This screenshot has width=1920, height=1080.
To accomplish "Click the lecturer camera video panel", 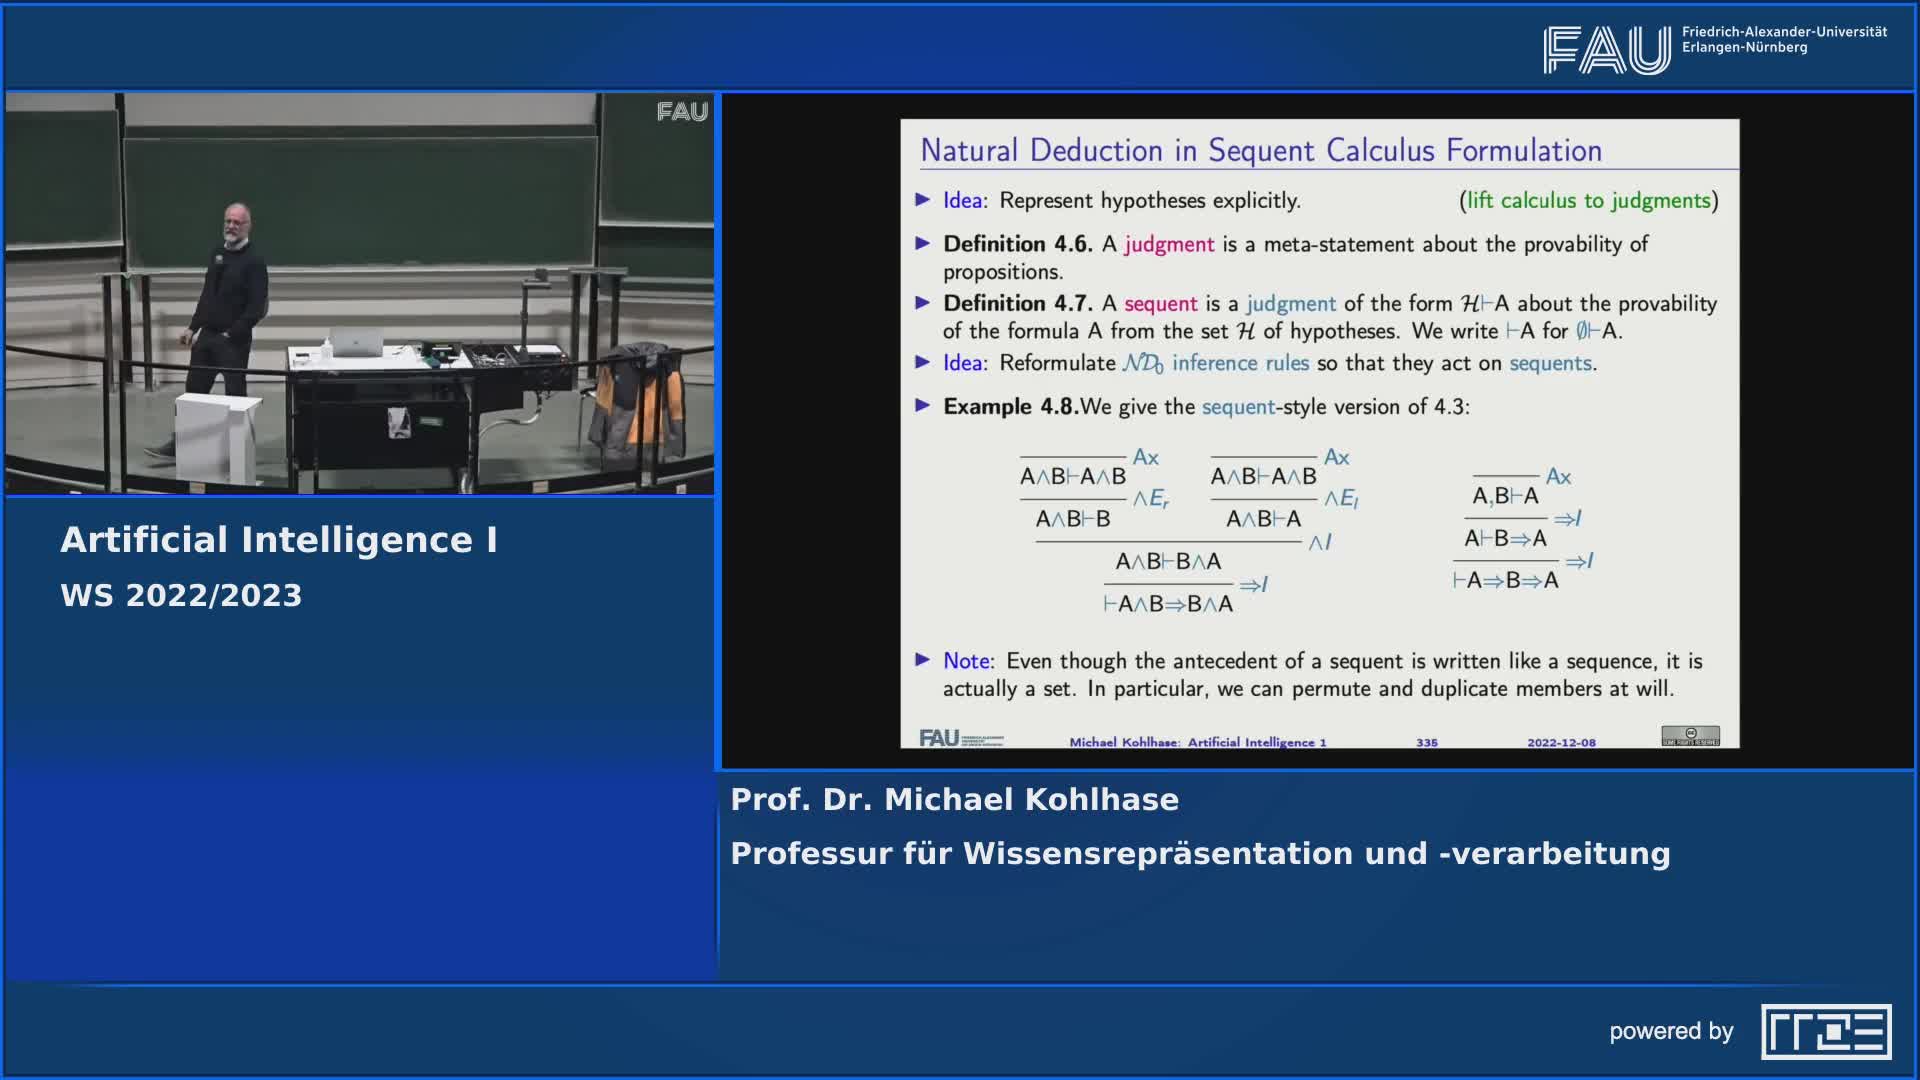I will 360,294.
